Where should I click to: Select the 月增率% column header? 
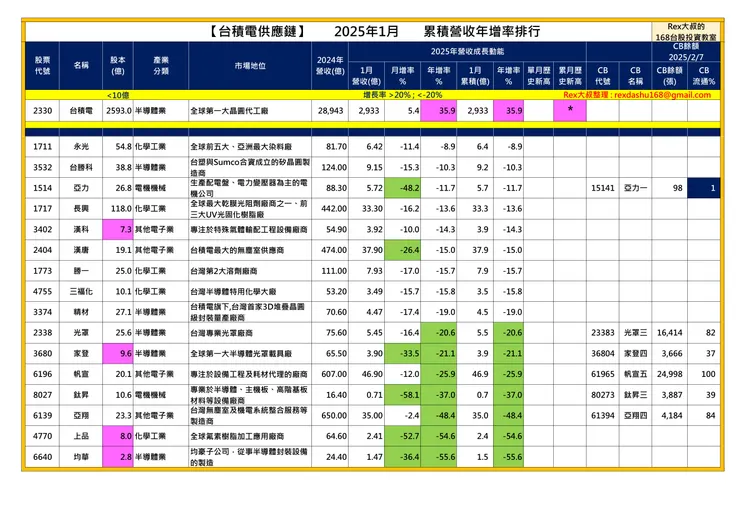[403, 76]
